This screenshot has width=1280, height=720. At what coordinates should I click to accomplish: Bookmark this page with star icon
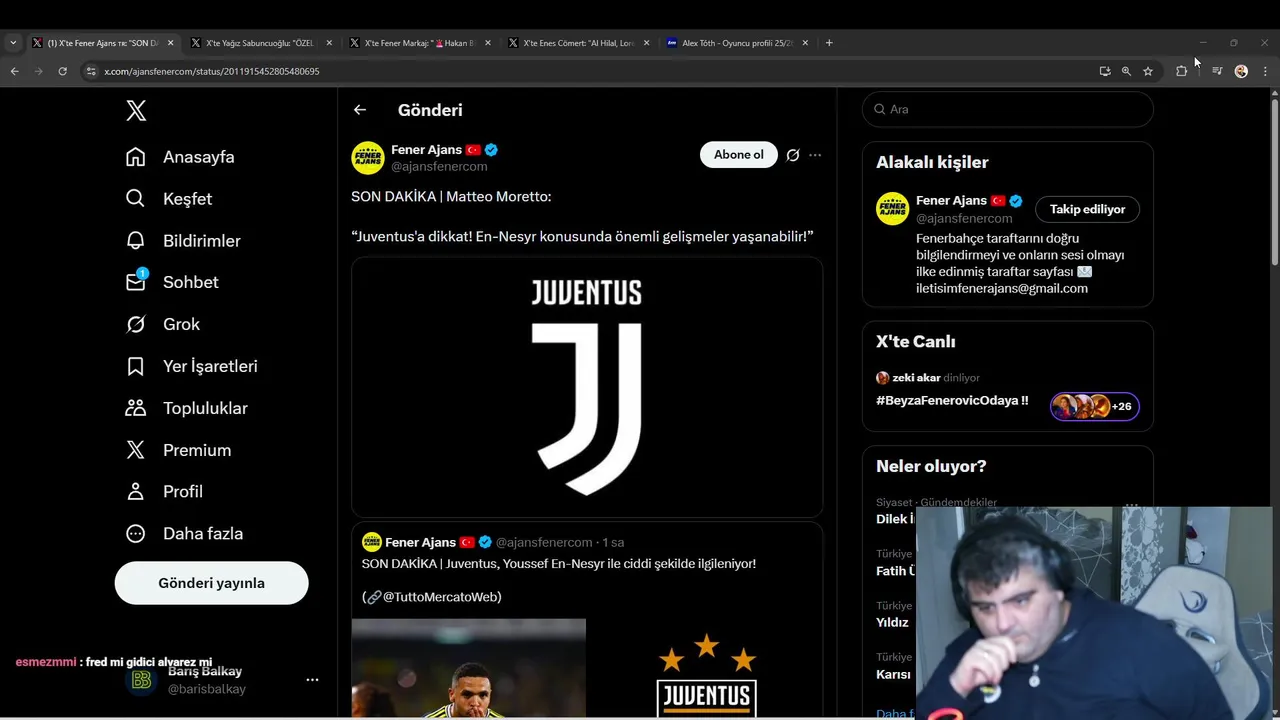(1148, 71)
